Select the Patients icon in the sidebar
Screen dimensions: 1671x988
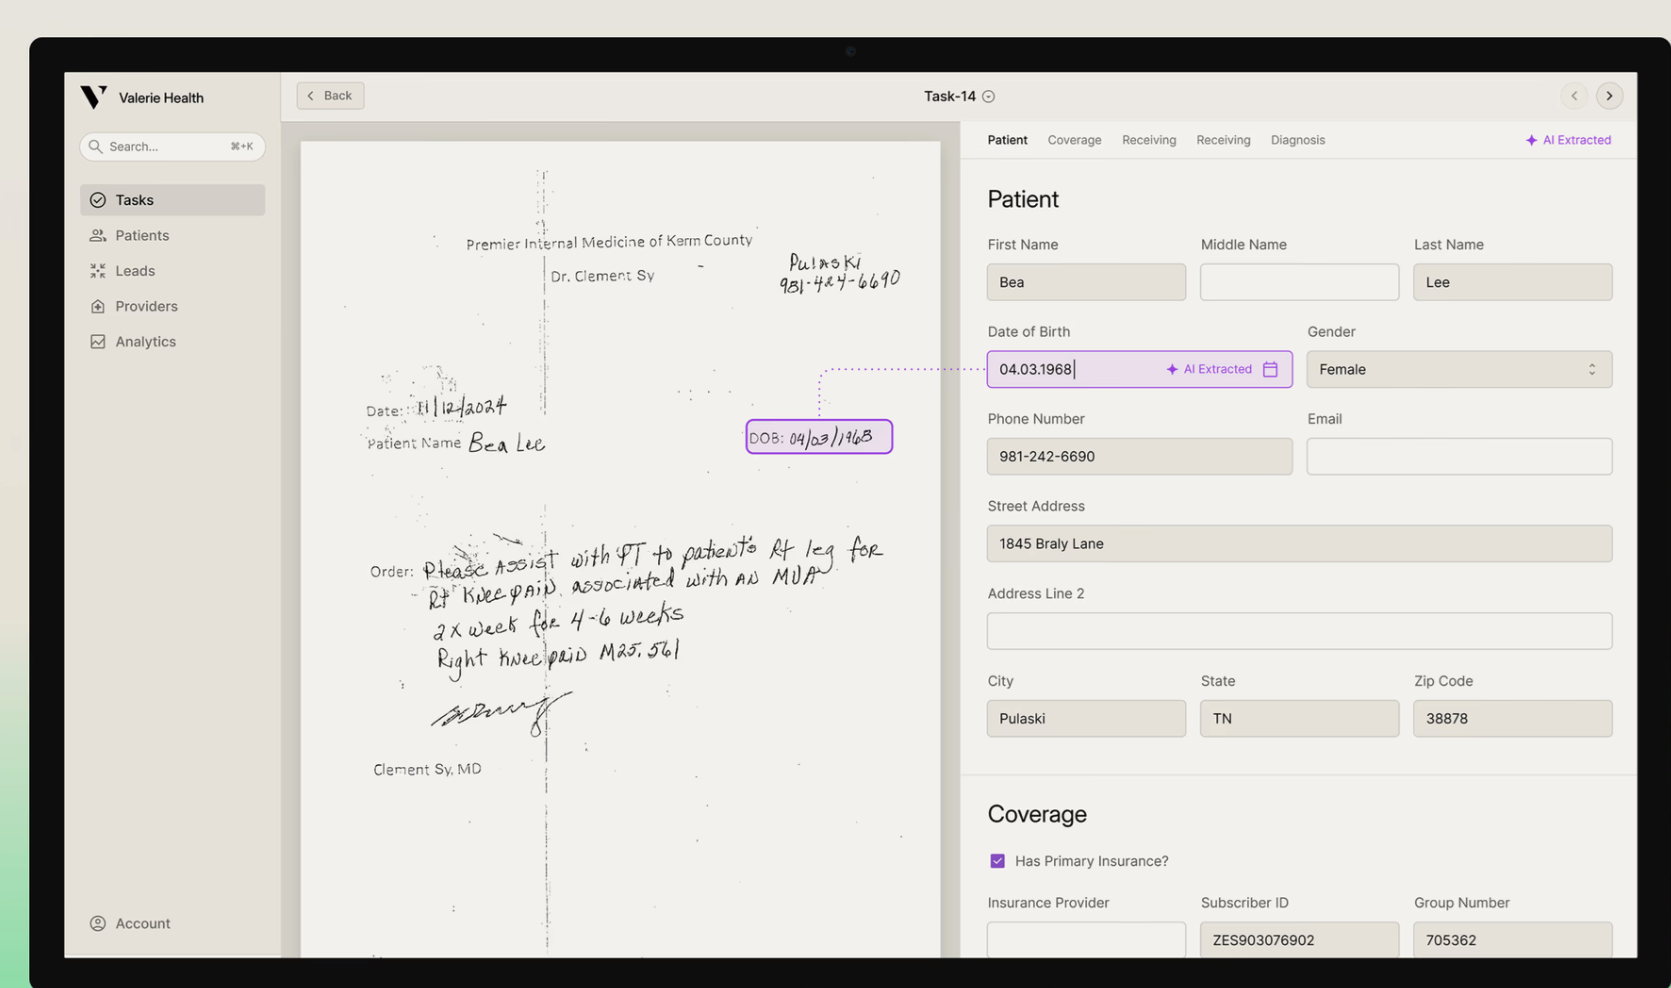pyautogui.click(x=97, y=235)
